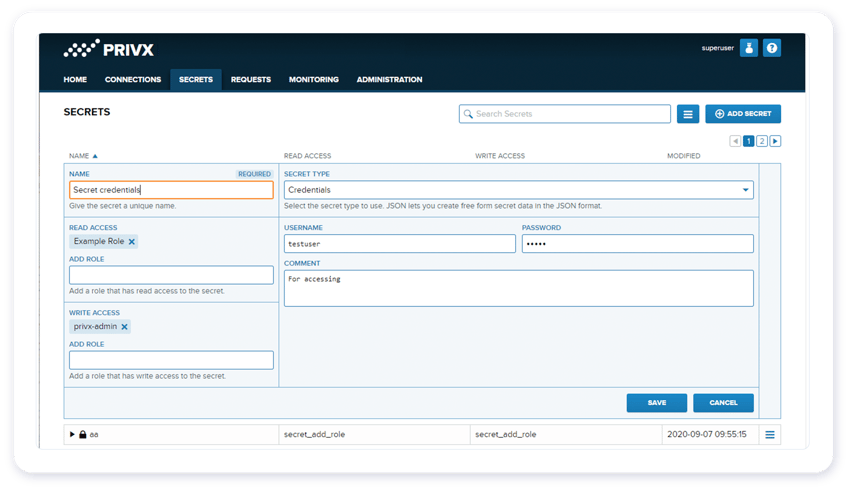Remove the Example Role tag
850x491 pixels.
point(132,242)
